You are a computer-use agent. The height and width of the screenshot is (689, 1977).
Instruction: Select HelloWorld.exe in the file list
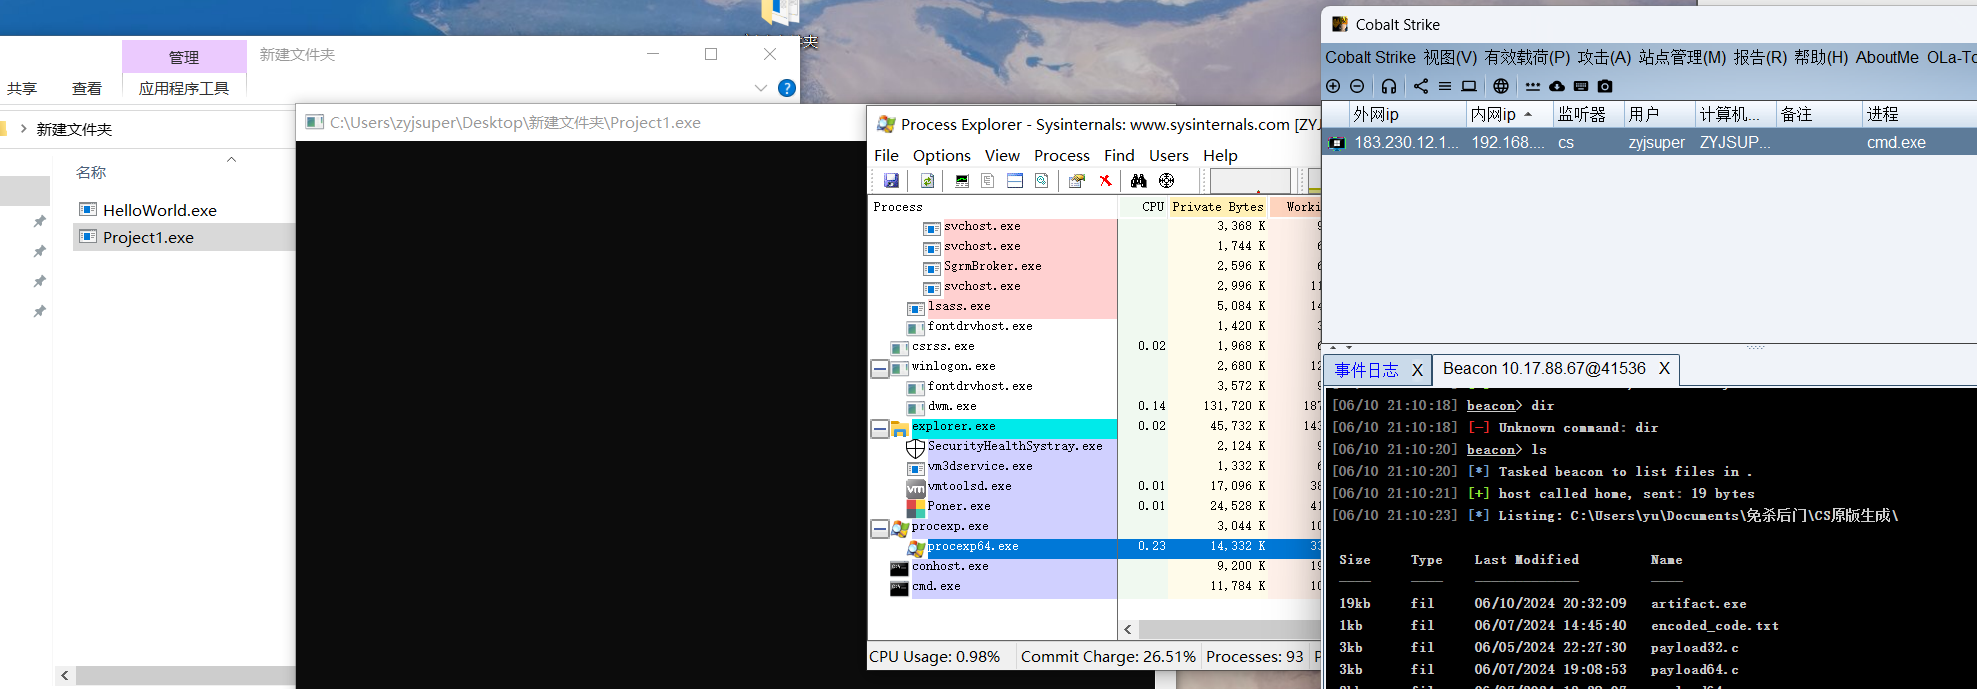click(160, 210)
